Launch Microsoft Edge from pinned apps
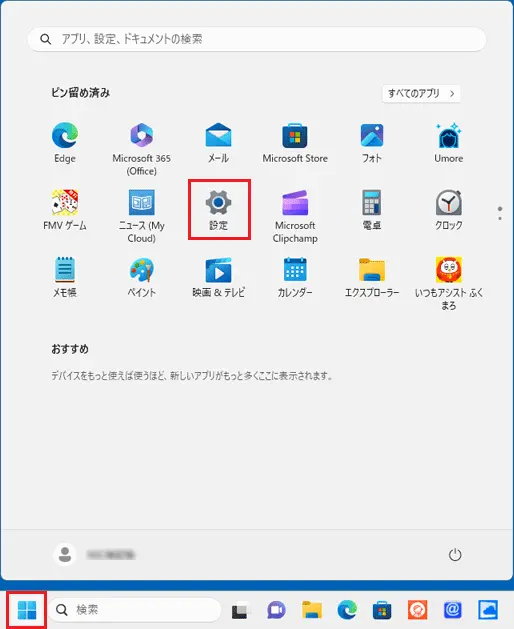The image size is (514, 629). click(65, 143)
